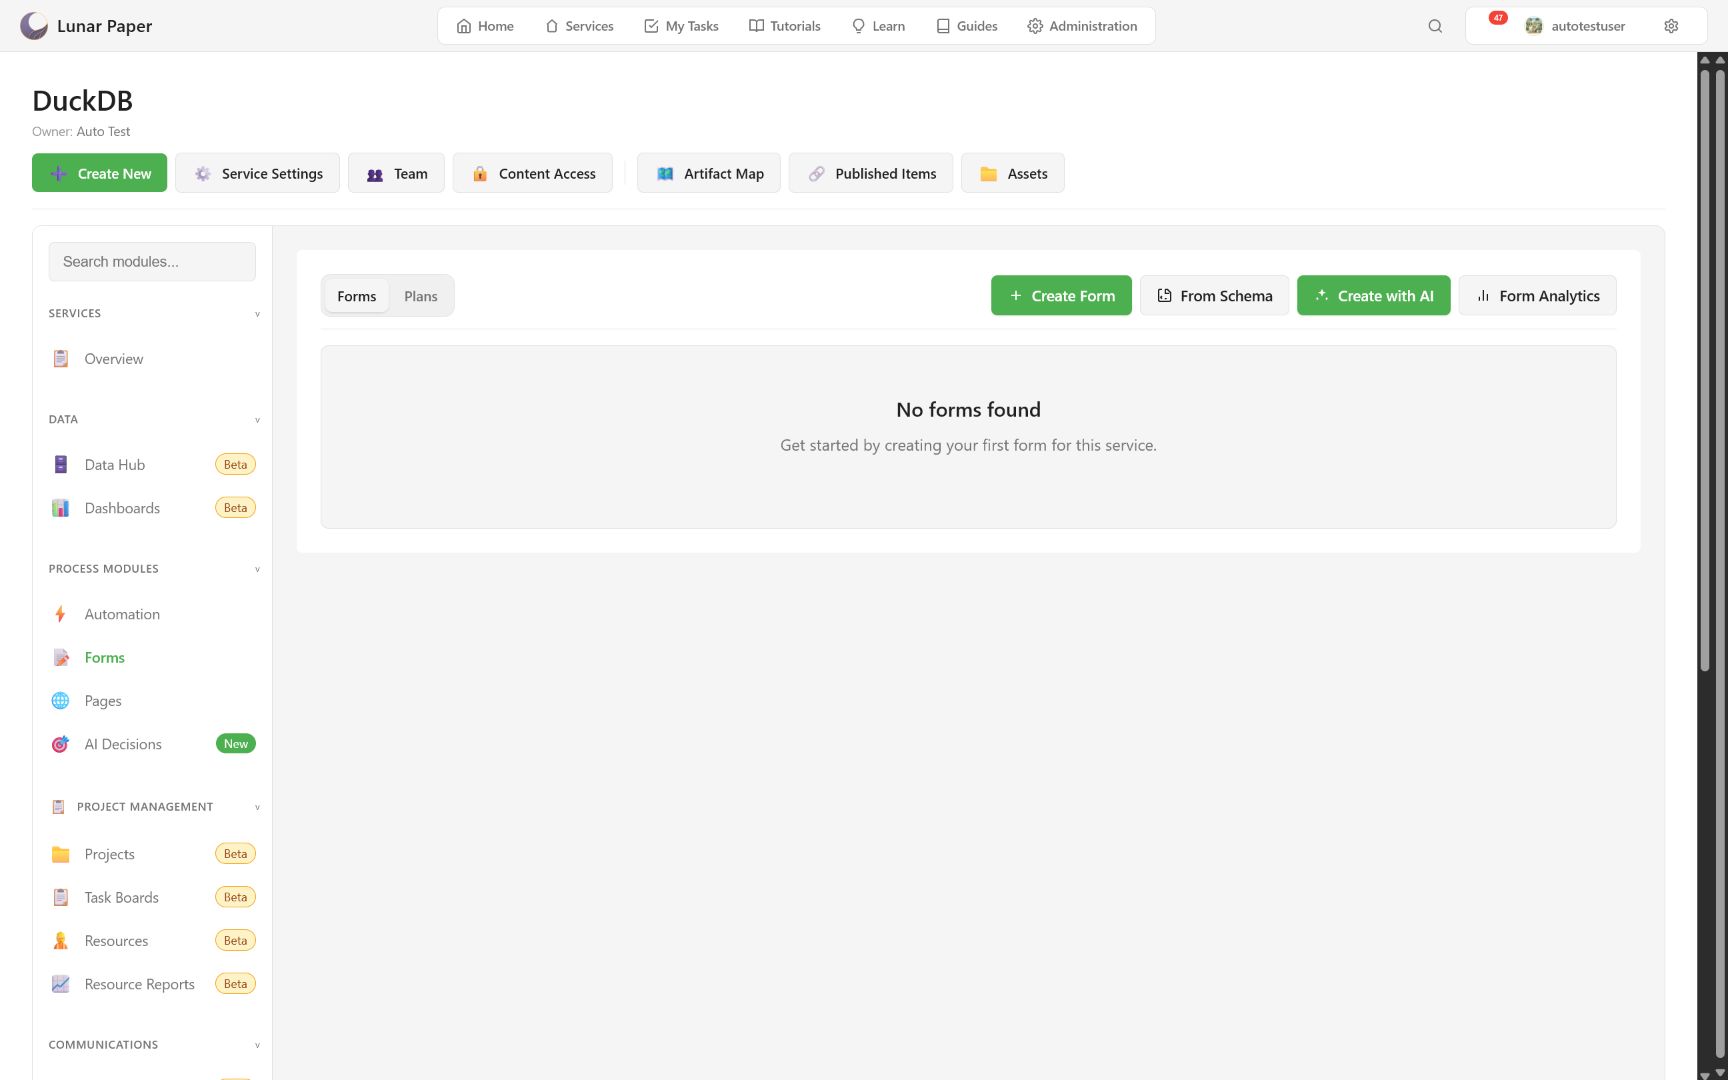Screen dimensions: 1728x1080
Task: Click the Resource Reports graph icon
Action: click(x=61, y=984)
